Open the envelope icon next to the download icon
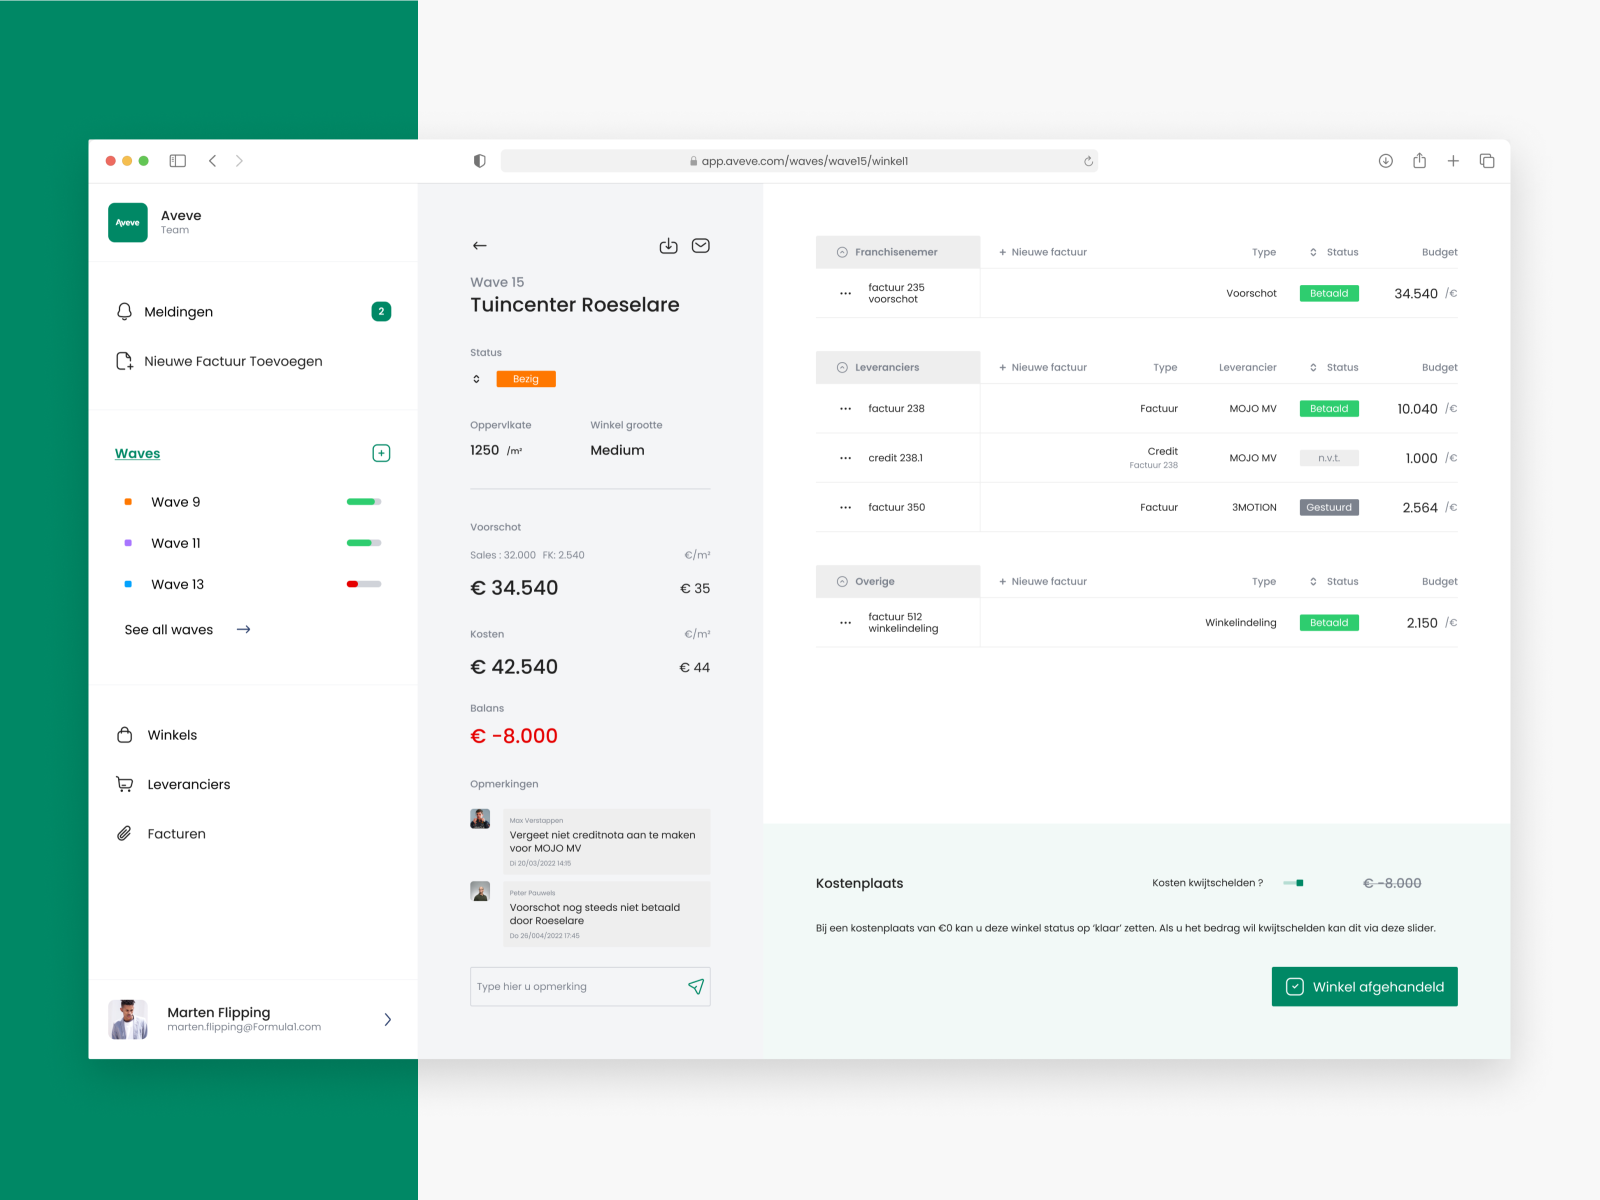The height and width of the screenshot is (1200, 1600). (700, 245)
